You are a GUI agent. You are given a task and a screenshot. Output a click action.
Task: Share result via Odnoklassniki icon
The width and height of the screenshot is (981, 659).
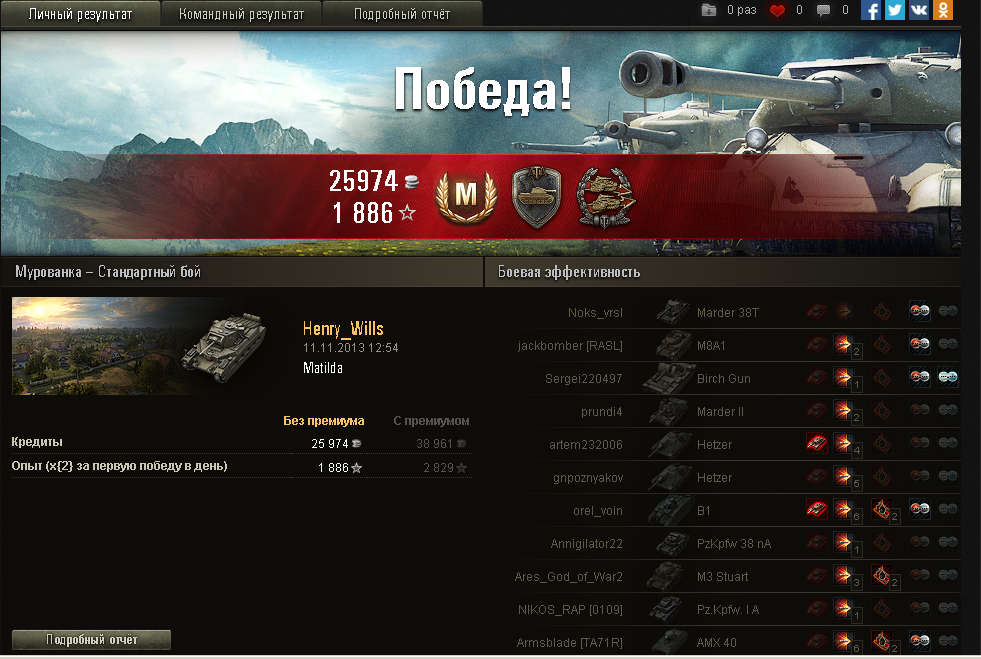click(x=943, y=10)
